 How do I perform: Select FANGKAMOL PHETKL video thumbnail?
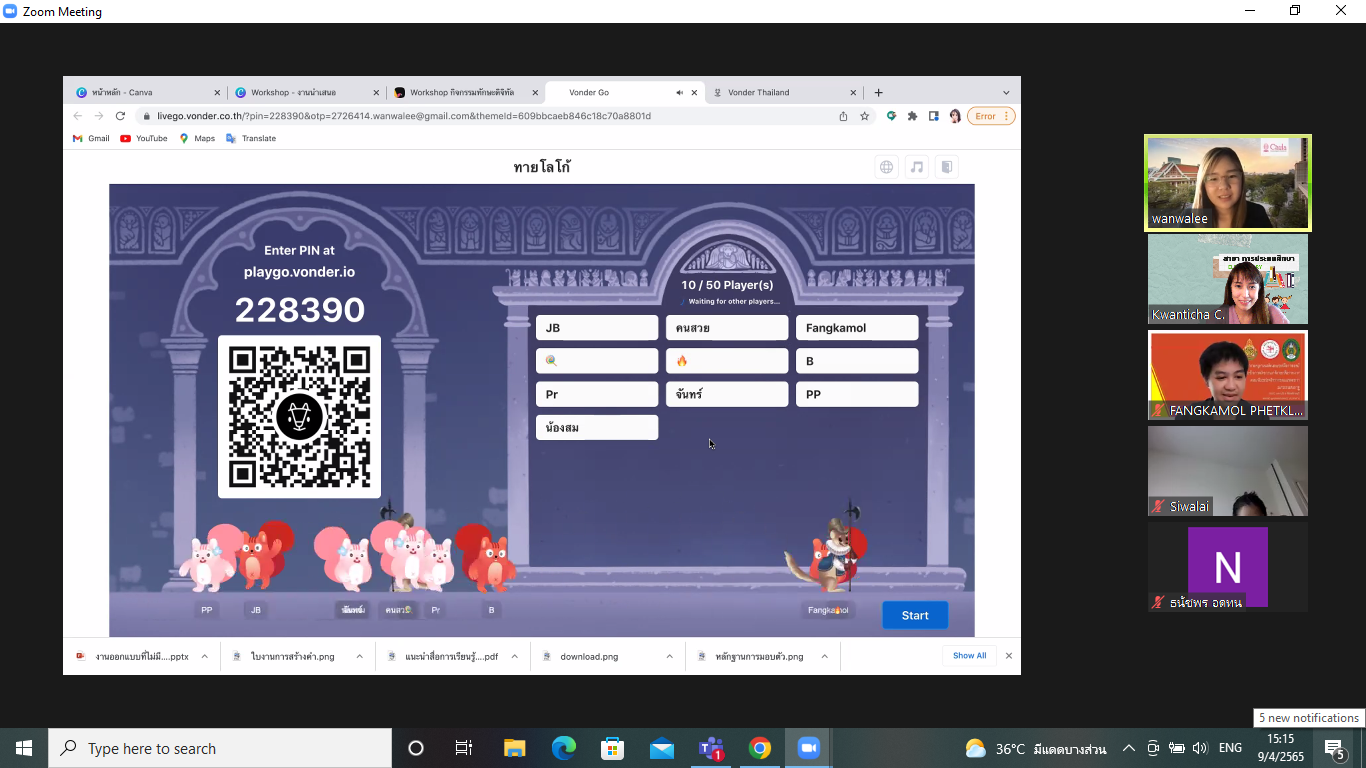(x=1227, y=375)
